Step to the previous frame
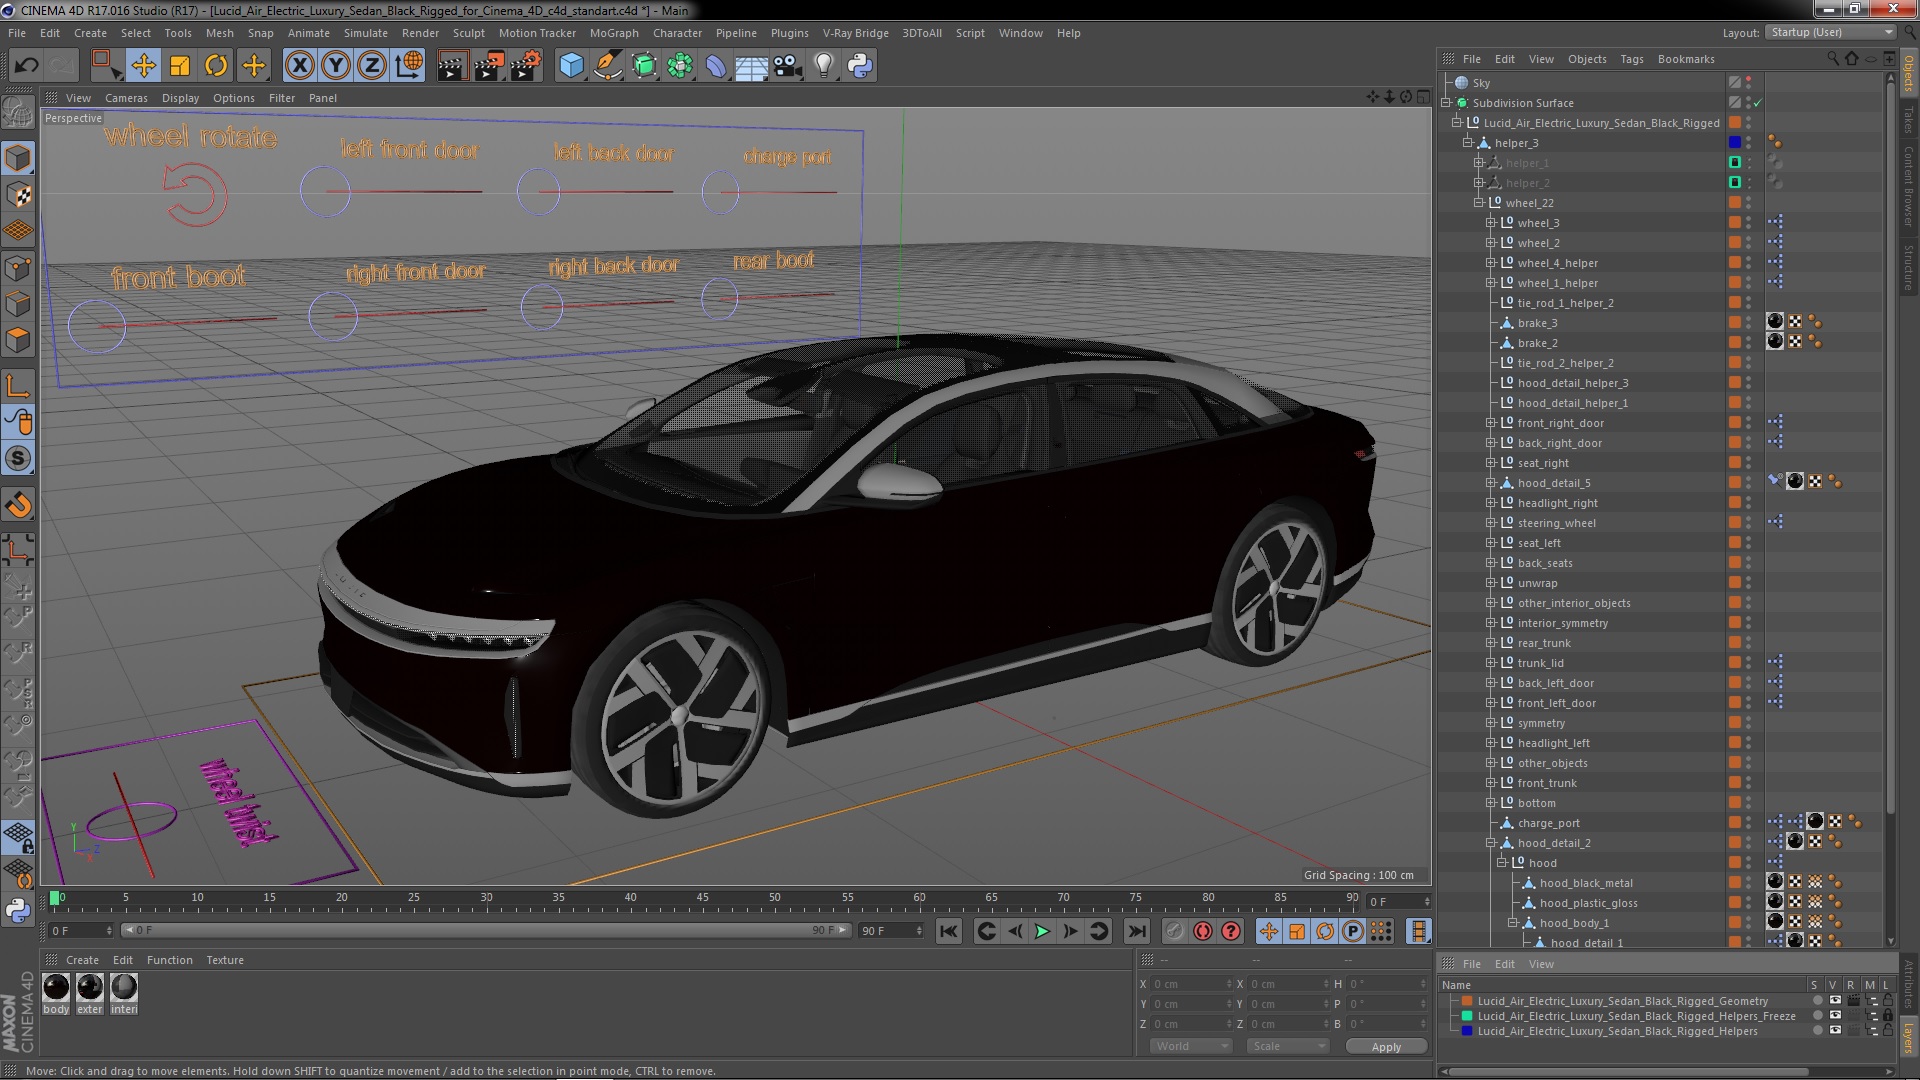This screenshot has height=1080, width=1920. [1015, 931]
